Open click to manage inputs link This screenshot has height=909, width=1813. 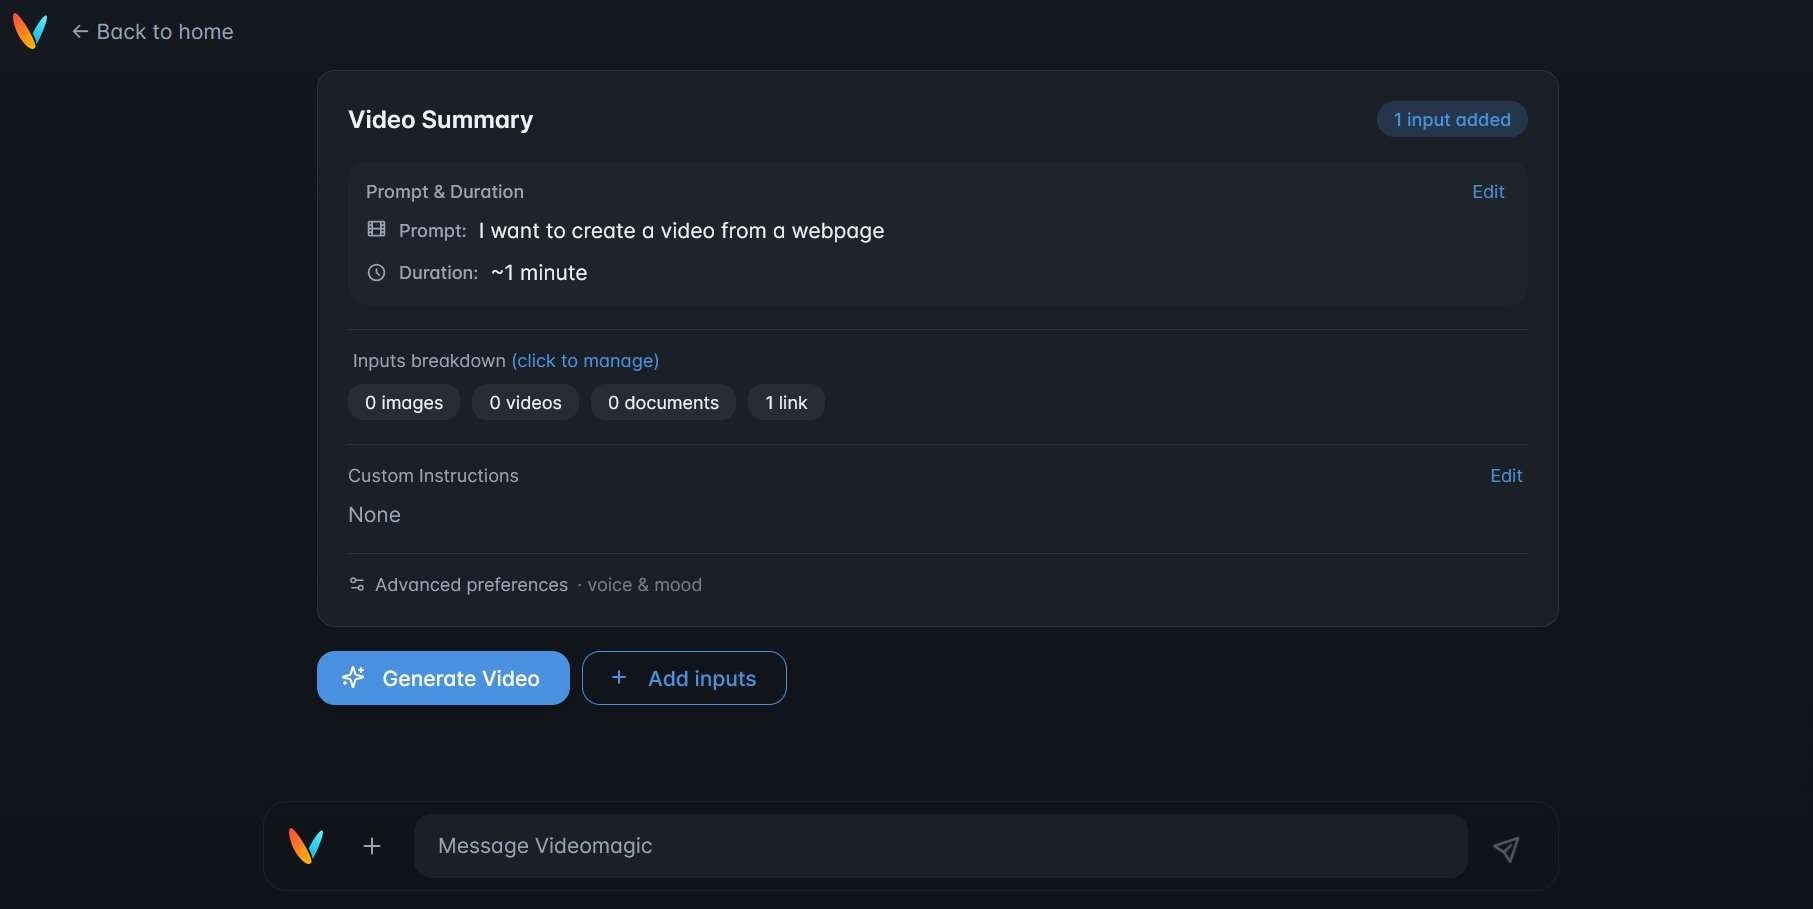(585, 361)
